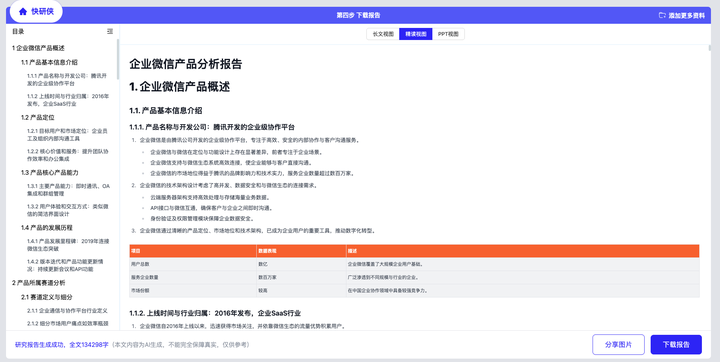Viewport: 720px width, 362px height.
Task: Collapse the 目录 panel with the list icon
Action: tap(110, 32)
